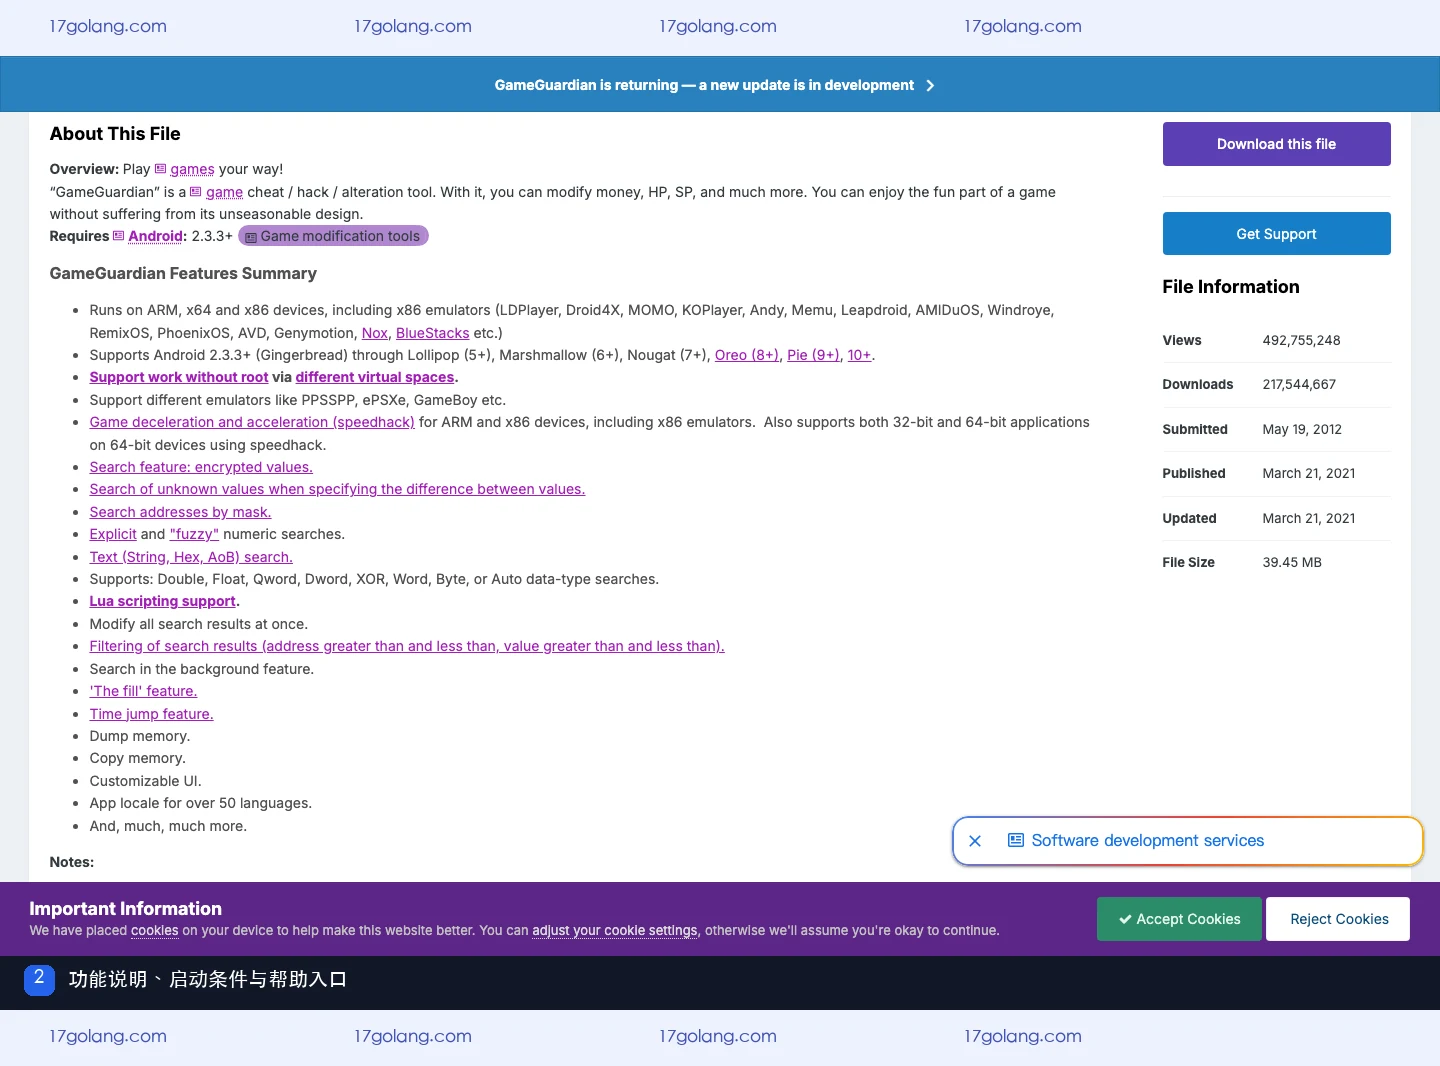Image resolution: width=1440 pixels, height=1066 pixels.
Task: Reject Cookies
Action: tap(1338, 919)
